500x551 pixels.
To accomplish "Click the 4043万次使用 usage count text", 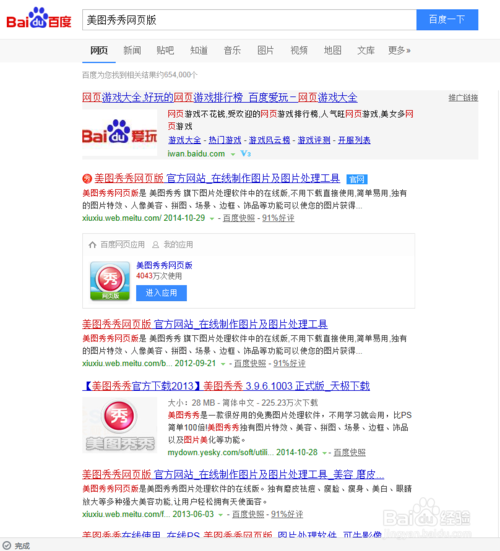I will [x=159, y=276].
